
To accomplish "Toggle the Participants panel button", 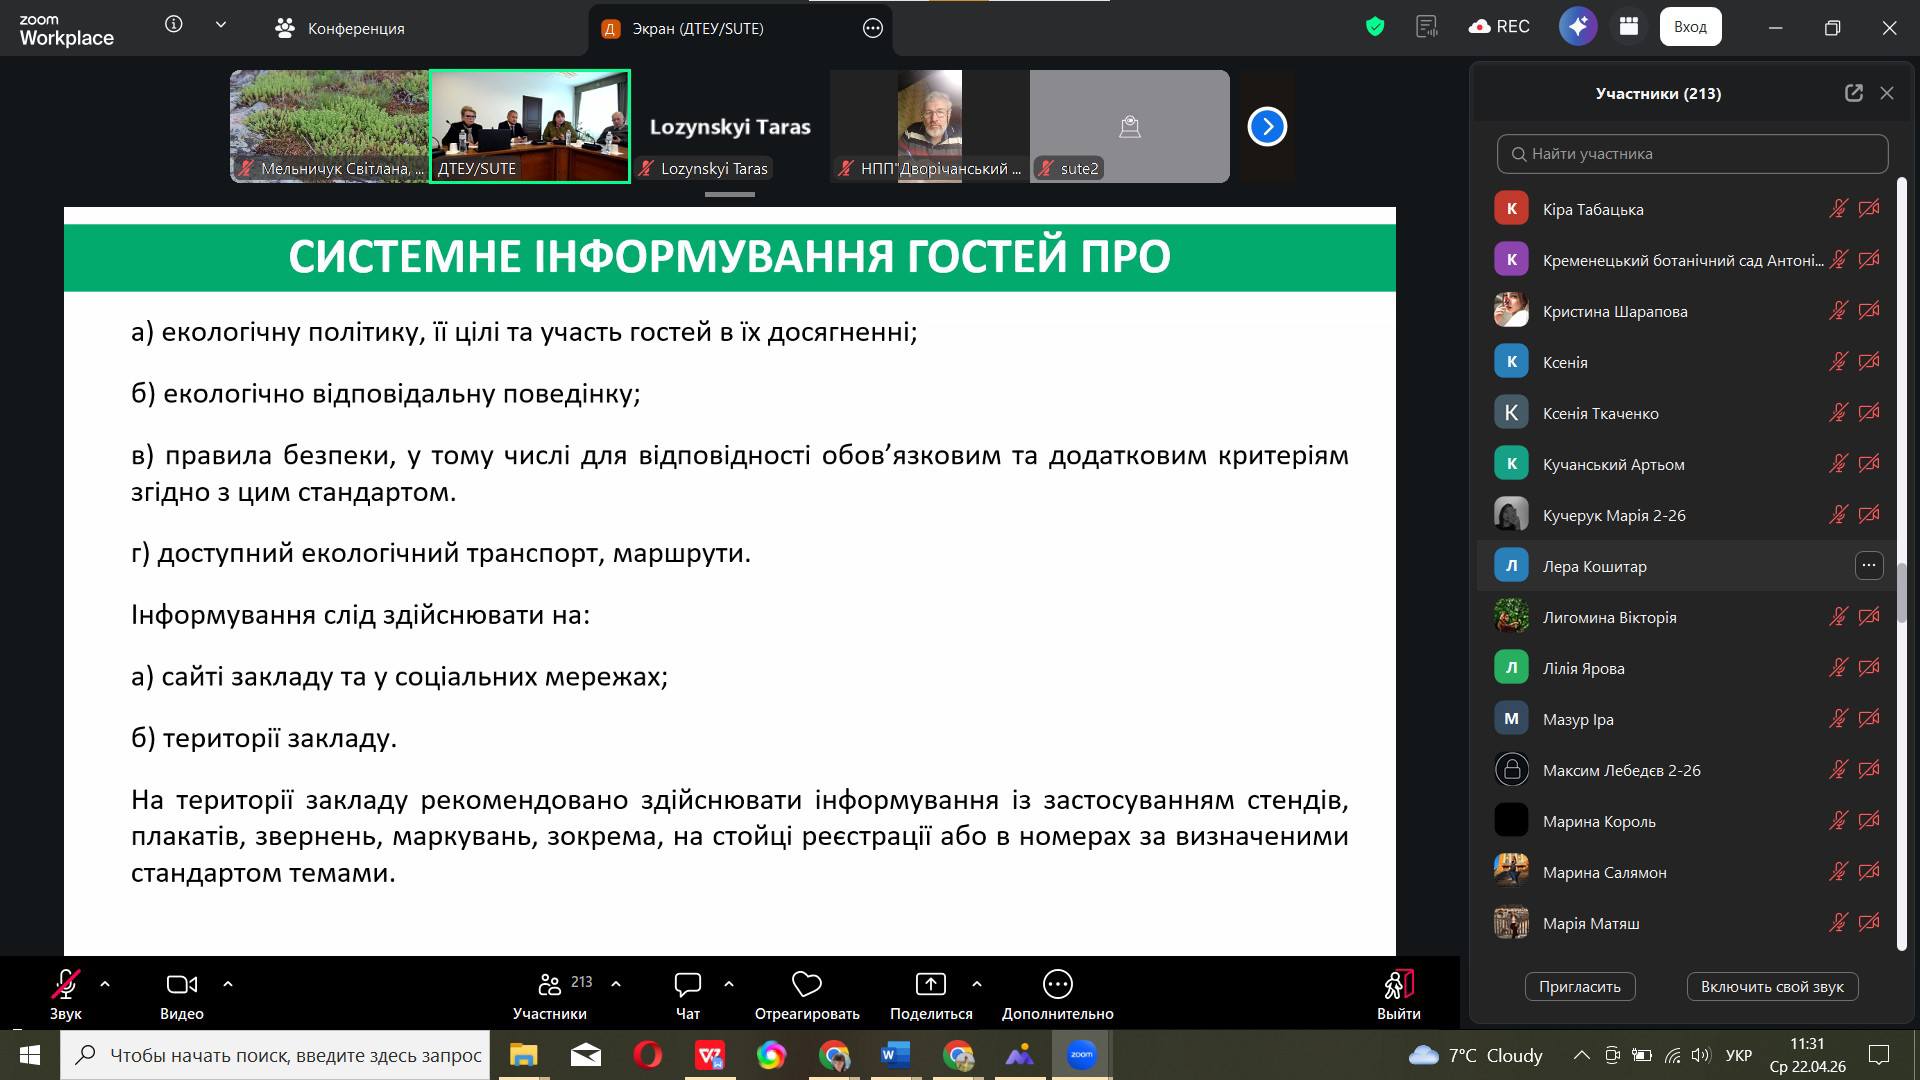I will point(550,985).
